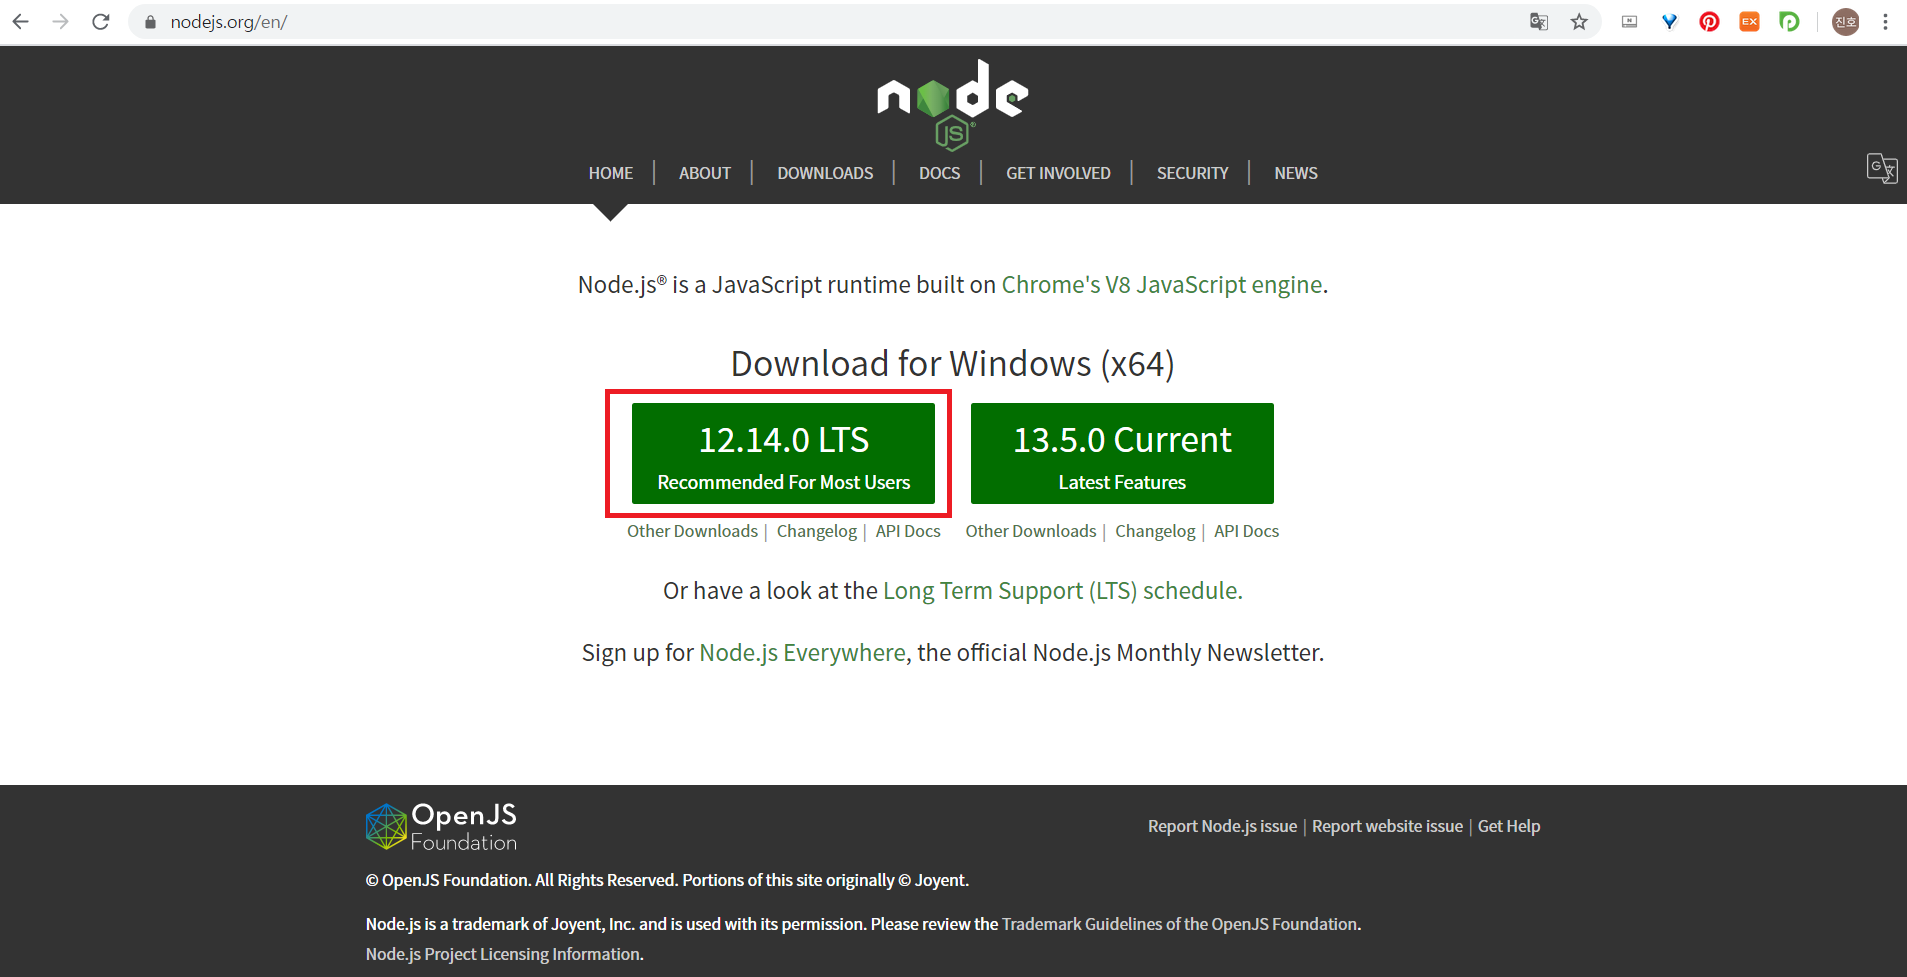Click the orange EX extension icon
The image size is (1907, 977).
click(1749, 22)
